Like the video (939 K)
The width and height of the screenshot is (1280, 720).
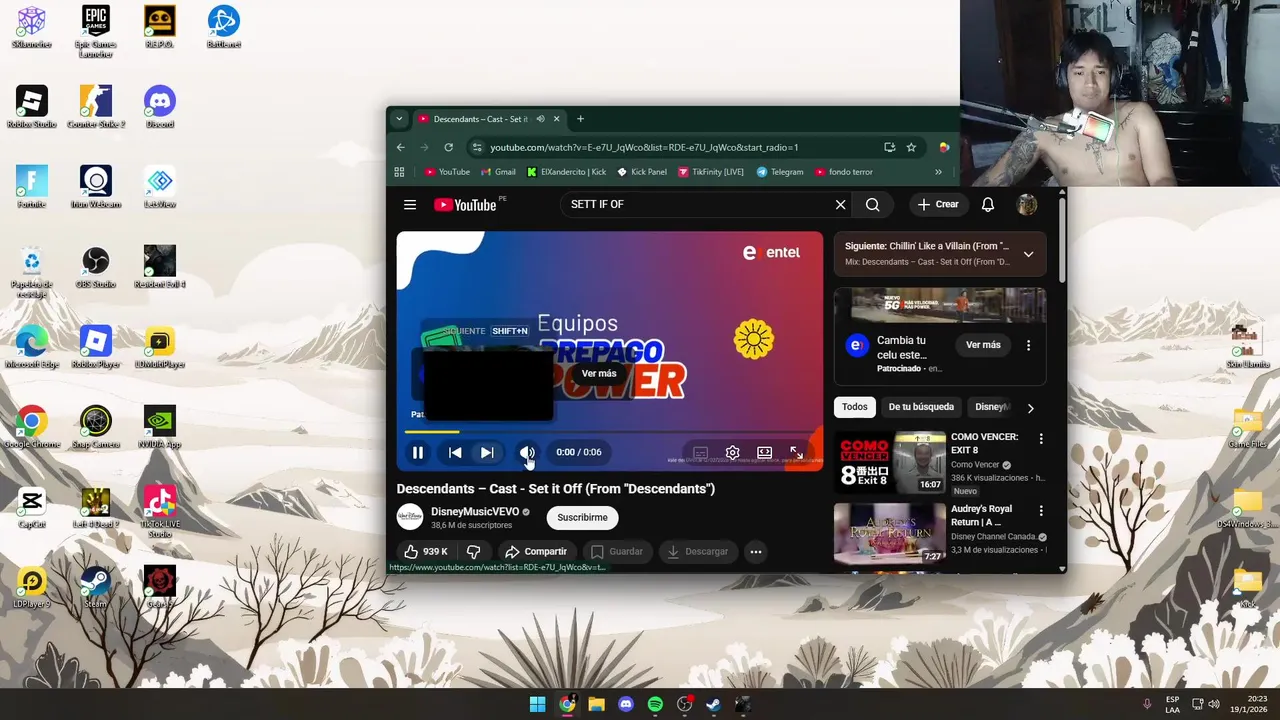coord(426,552)
